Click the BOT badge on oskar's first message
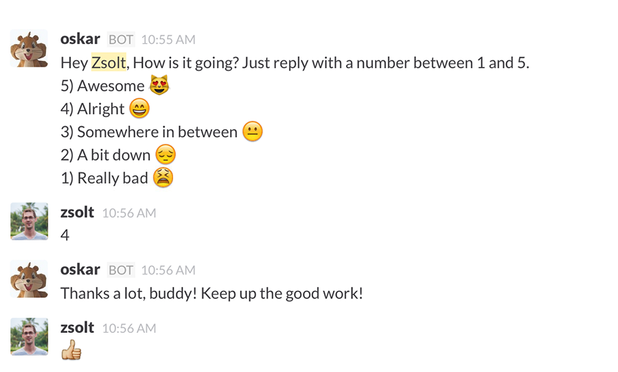The width and height of the screenshot is (618, 372). [x=121, y=39]
